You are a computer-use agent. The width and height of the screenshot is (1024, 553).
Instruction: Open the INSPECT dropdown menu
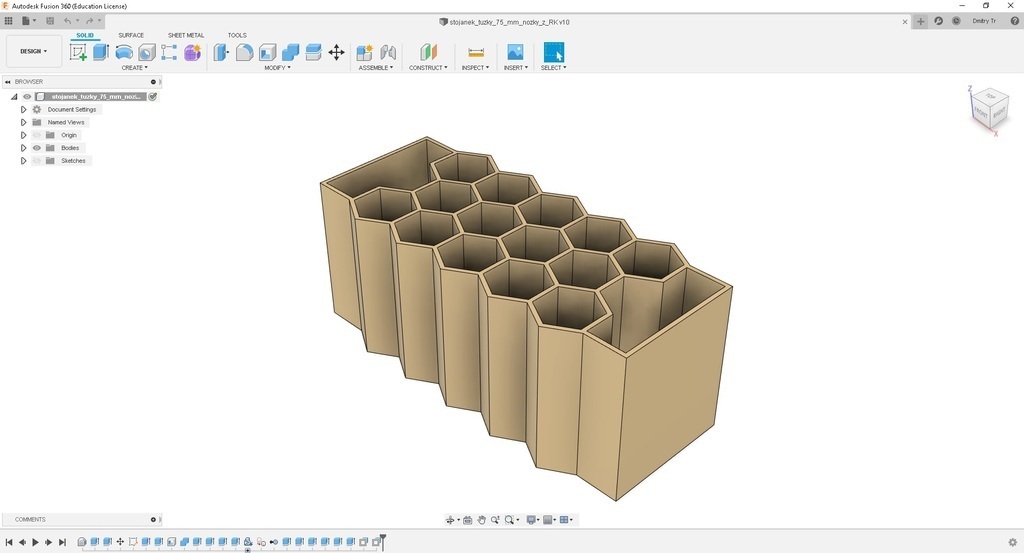coord(475,68)
